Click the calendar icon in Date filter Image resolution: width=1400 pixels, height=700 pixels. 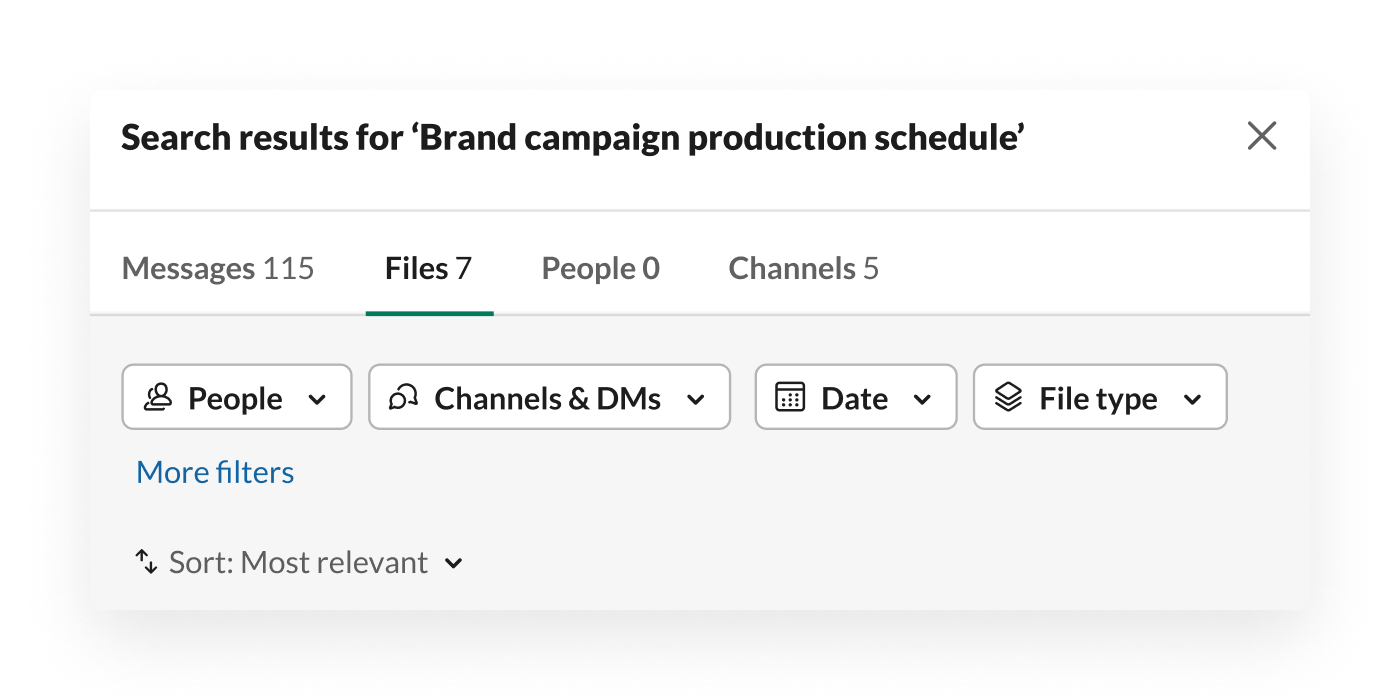tap(790, 397)
